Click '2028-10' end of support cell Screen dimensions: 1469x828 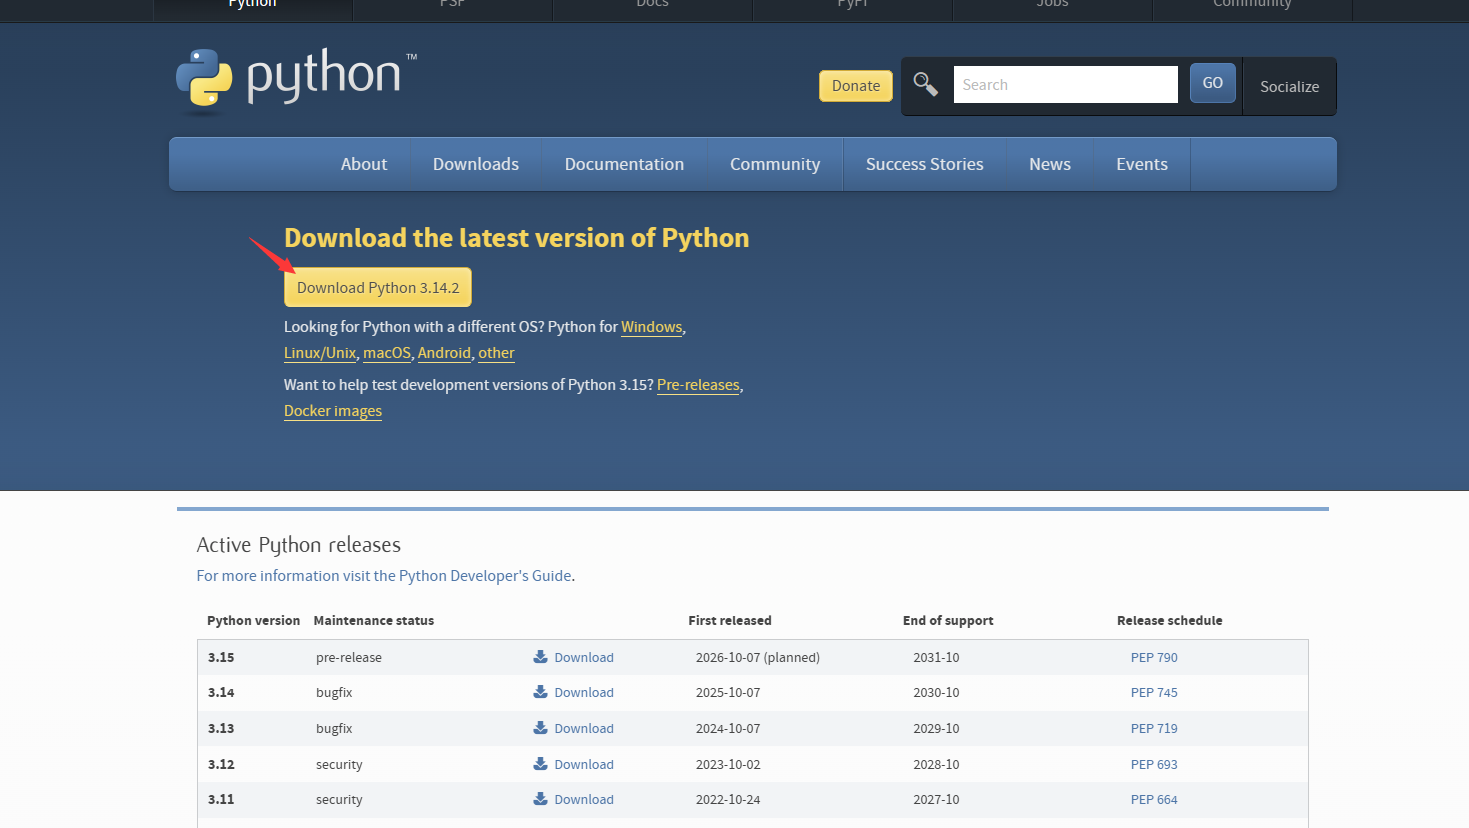pyautogui.click(x=936, y=764)
